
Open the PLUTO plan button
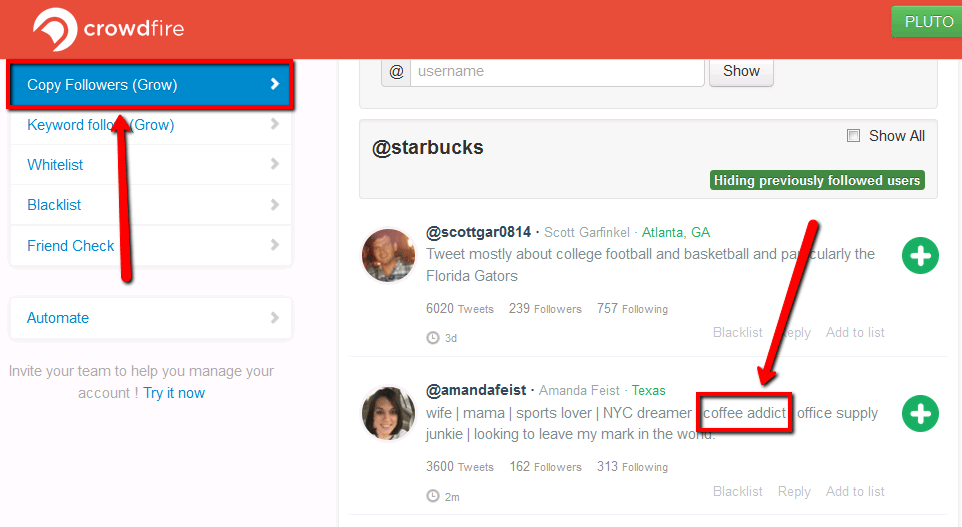pos(927,21)
